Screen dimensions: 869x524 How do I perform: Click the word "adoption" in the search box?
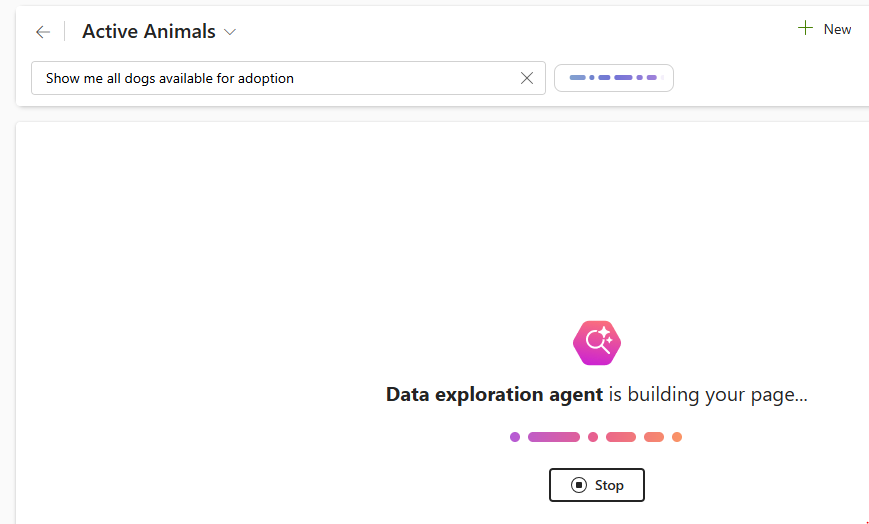[265, 78]
